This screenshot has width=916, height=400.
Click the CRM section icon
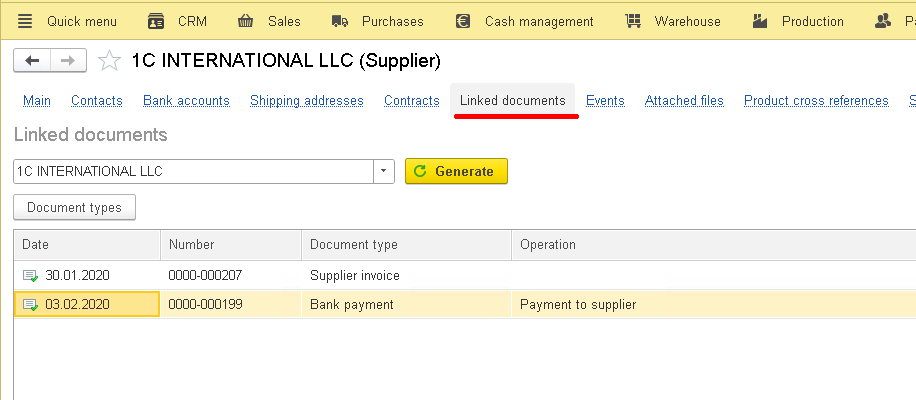click(156, 21)
